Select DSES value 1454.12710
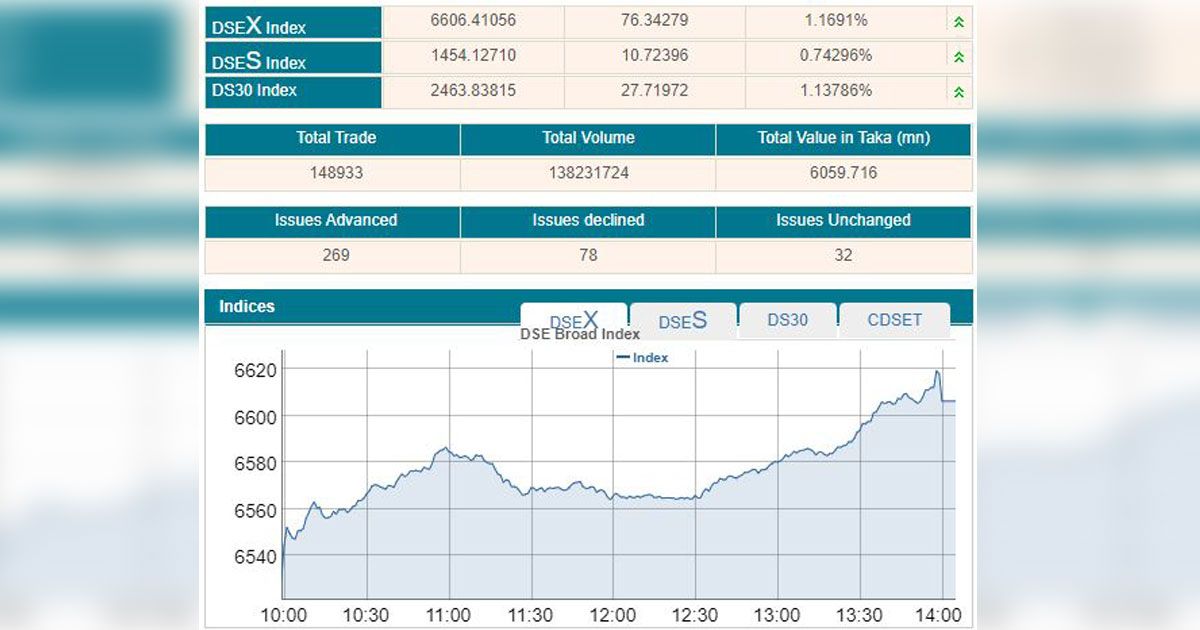The height and width of the screenshot is (630, 1200). click(x=473, y=55)
